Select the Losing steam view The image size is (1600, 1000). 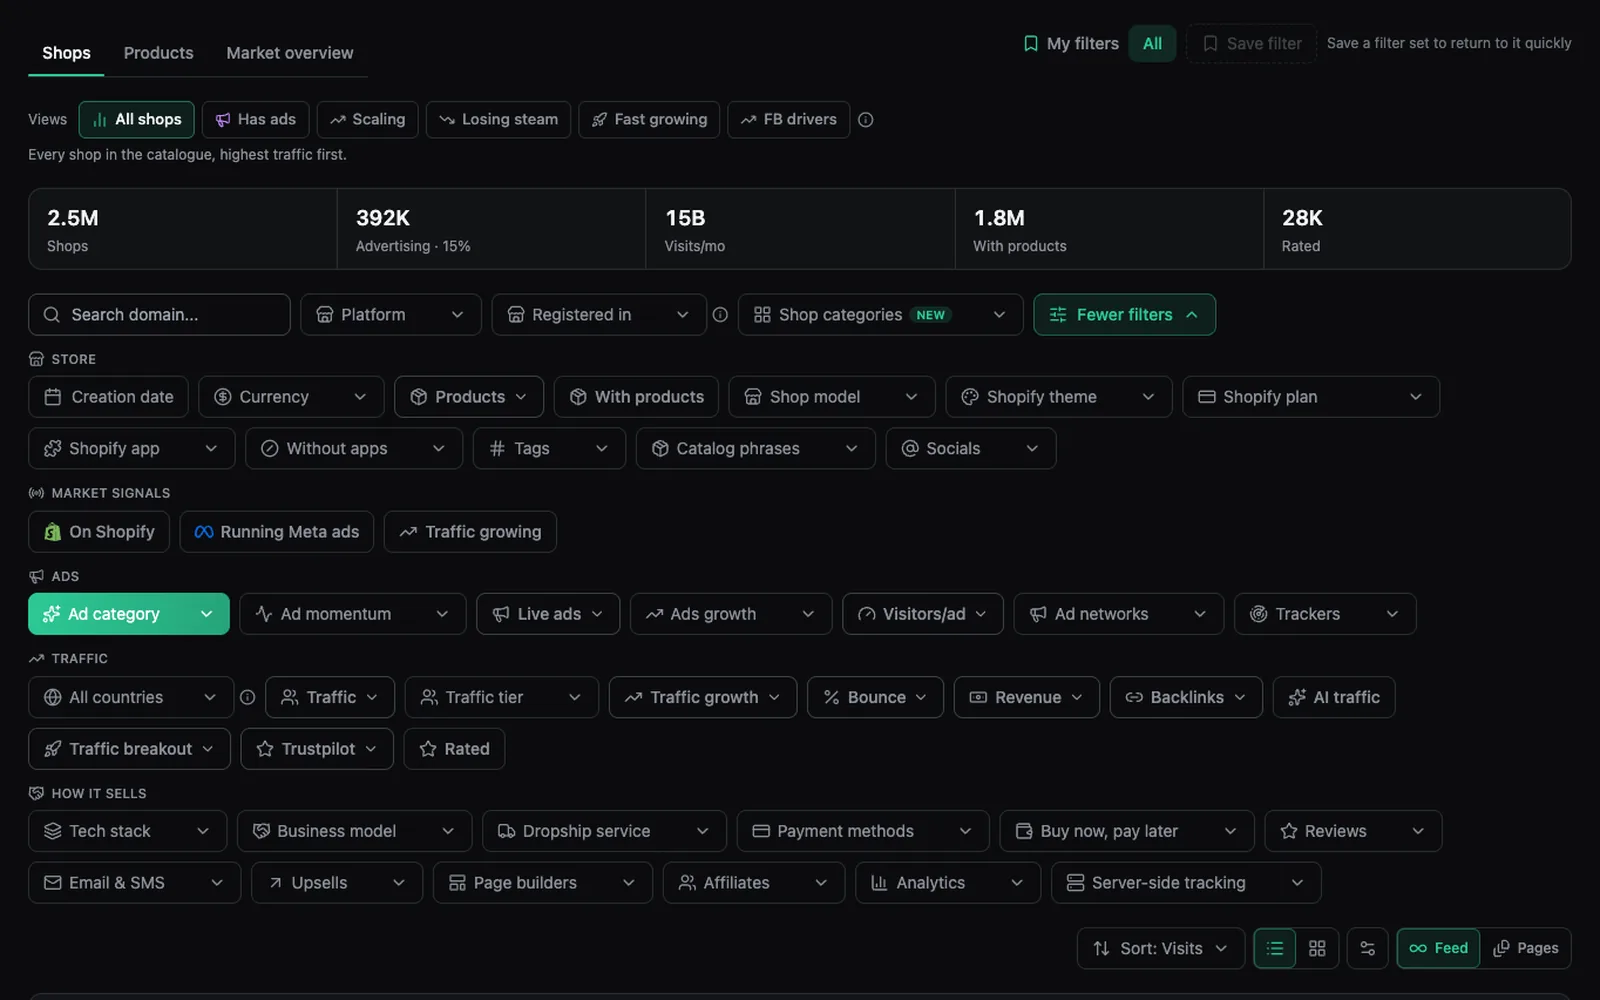(498, 120)
